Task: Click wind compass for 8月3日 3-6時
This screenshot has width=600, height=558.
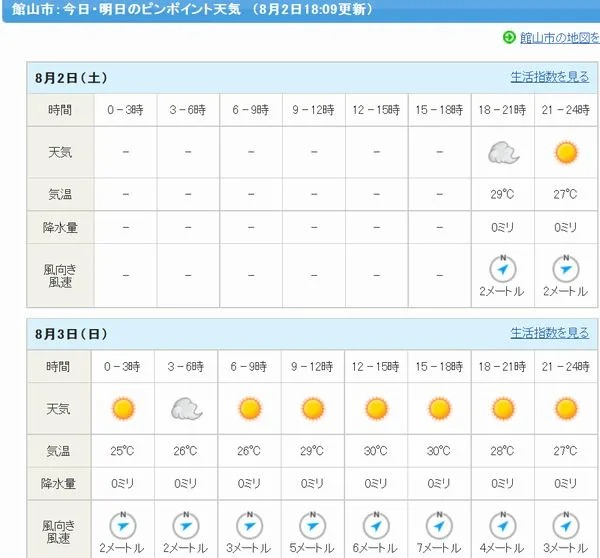Action: pos(186,525)
